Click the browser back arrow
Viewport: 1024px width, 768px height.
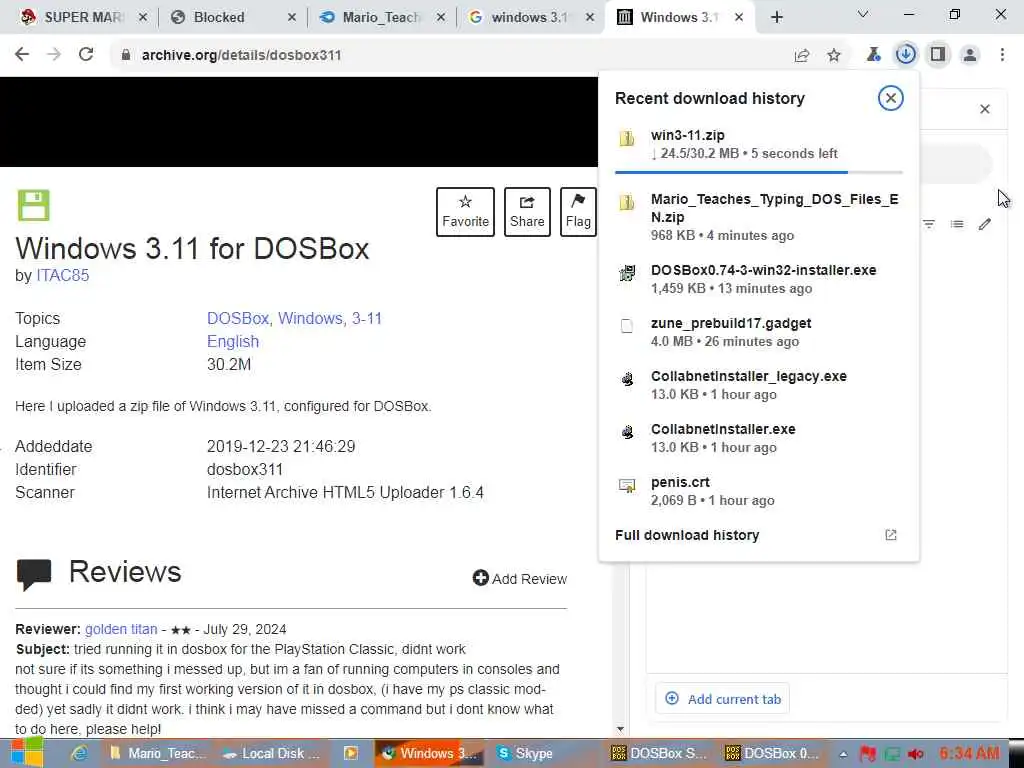(22, 55)
